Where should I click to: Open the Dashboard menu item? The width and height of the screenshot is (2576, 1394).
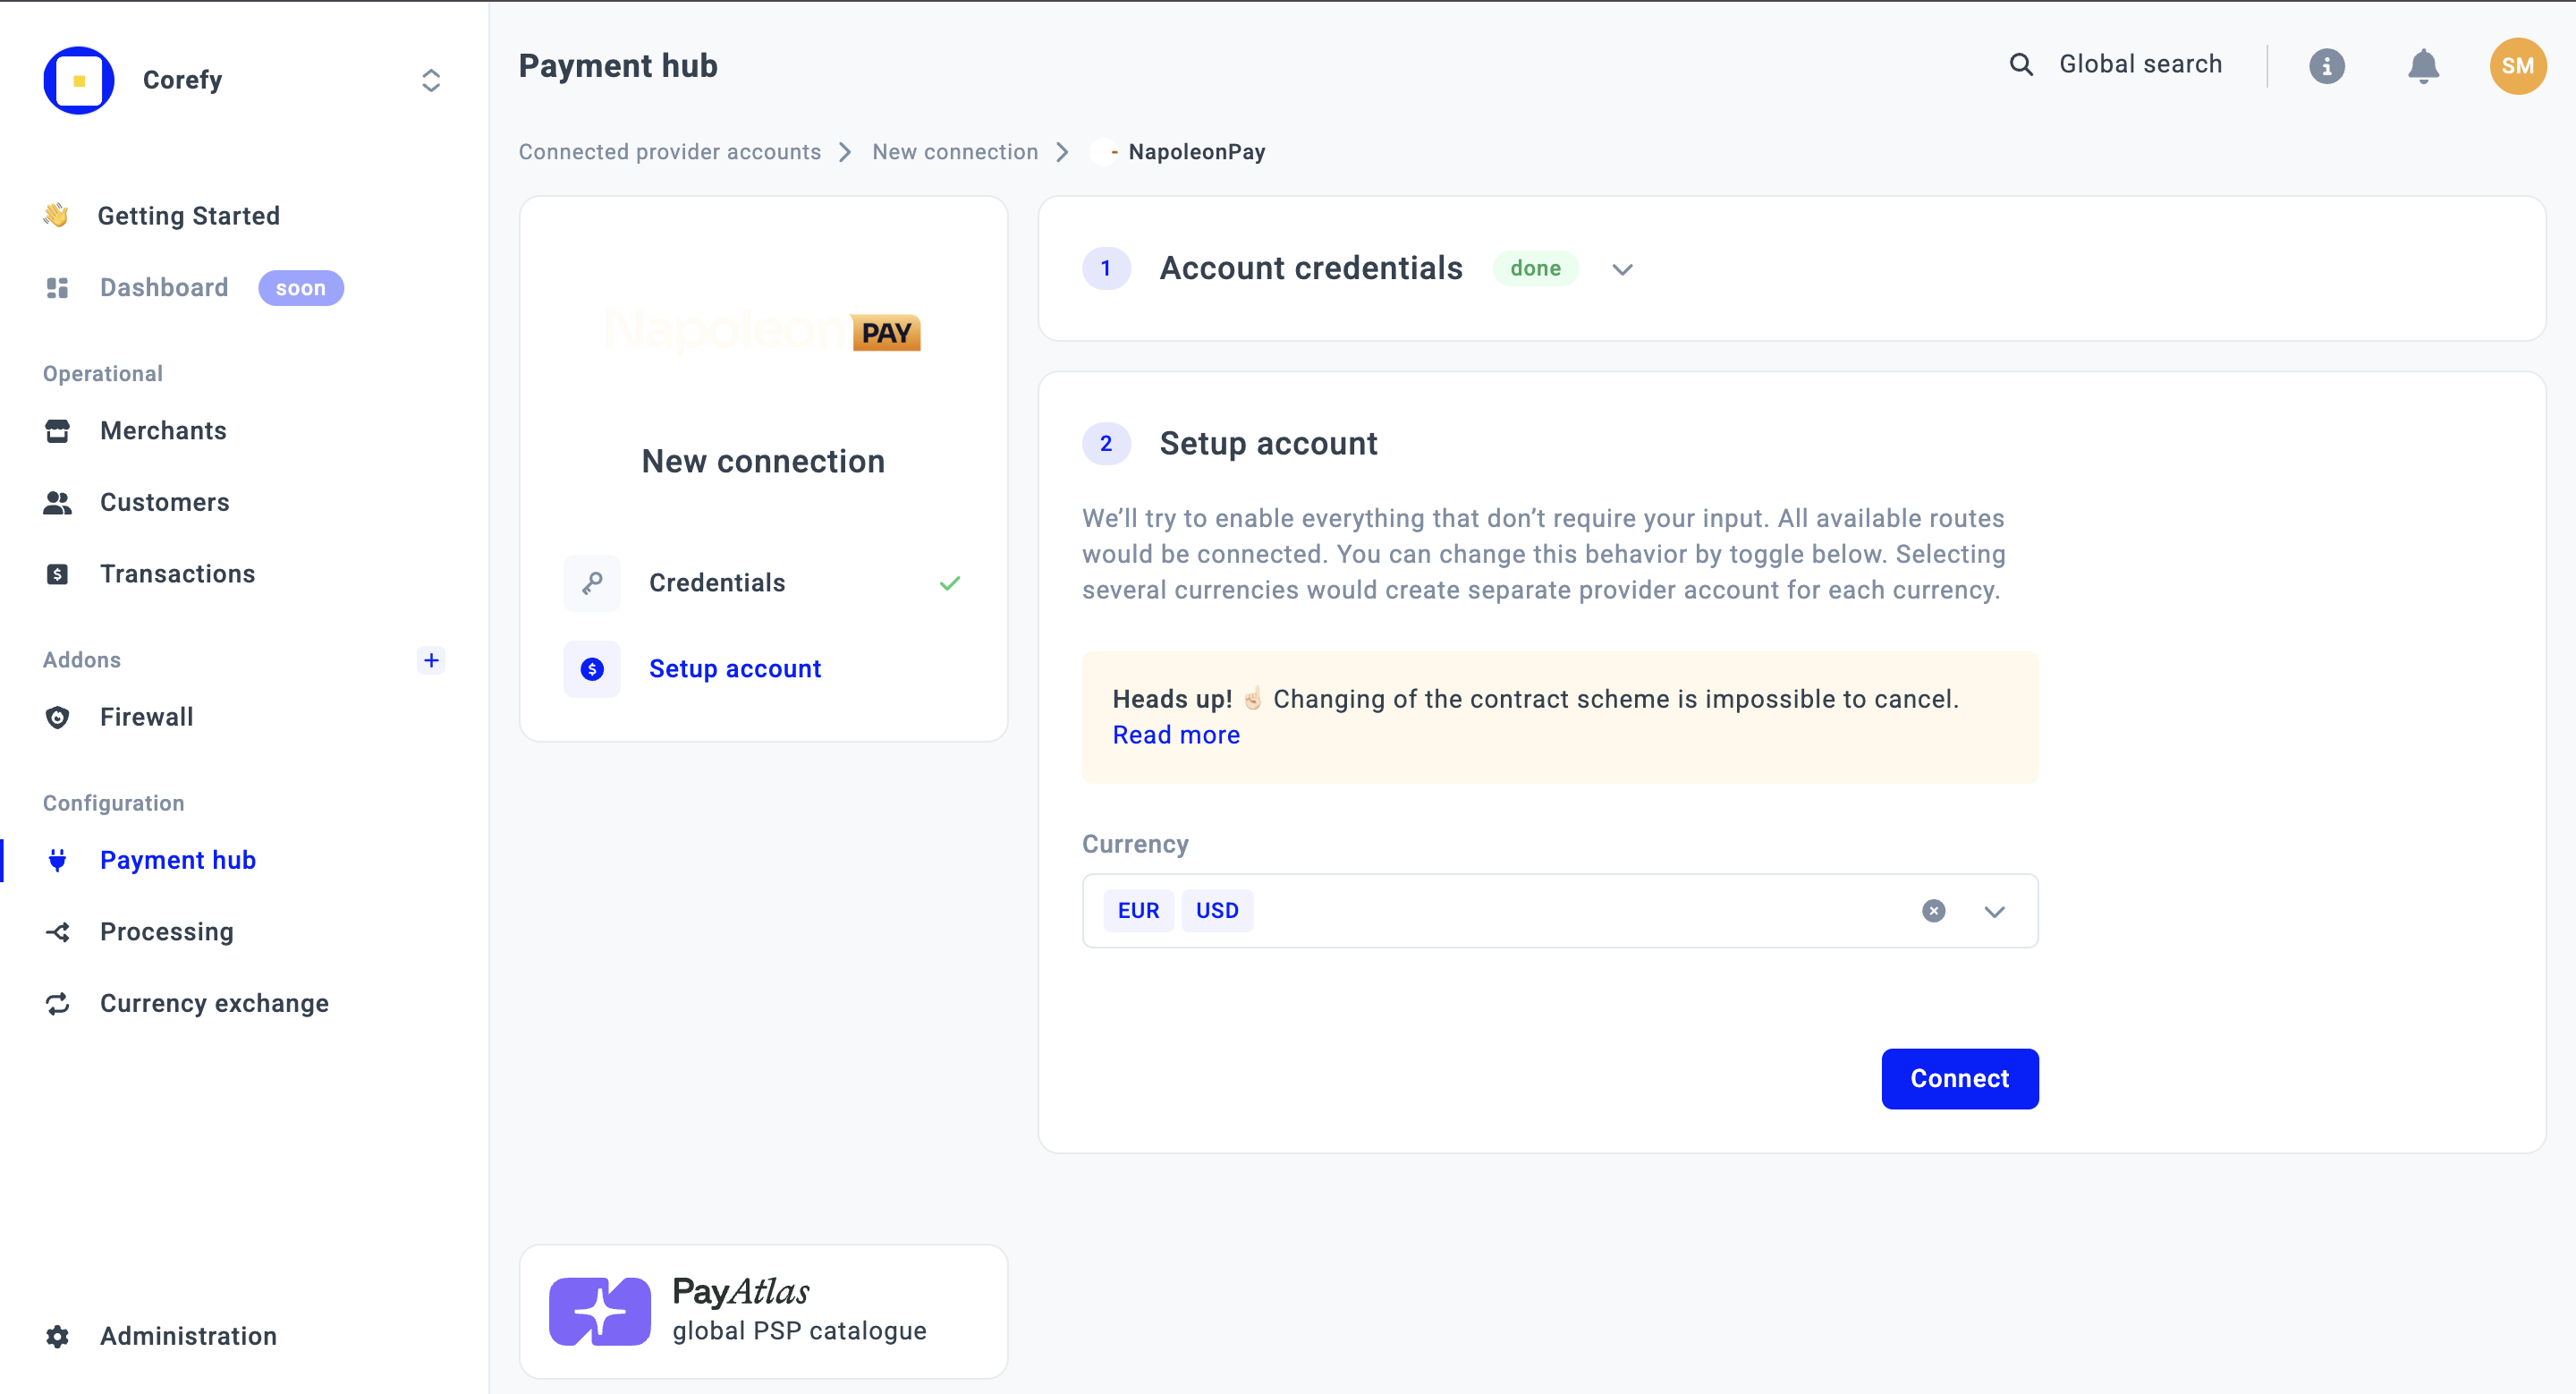[164, 288]
